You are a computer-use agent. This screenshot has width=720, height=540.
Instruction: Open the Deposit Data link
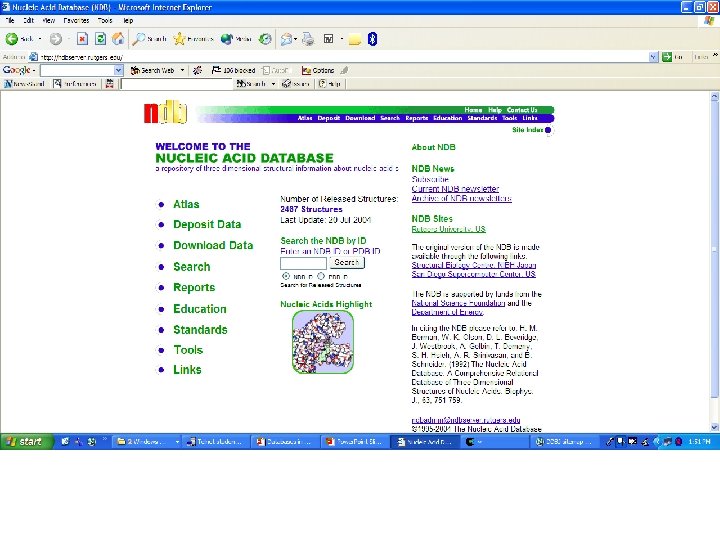coord(207,225)
